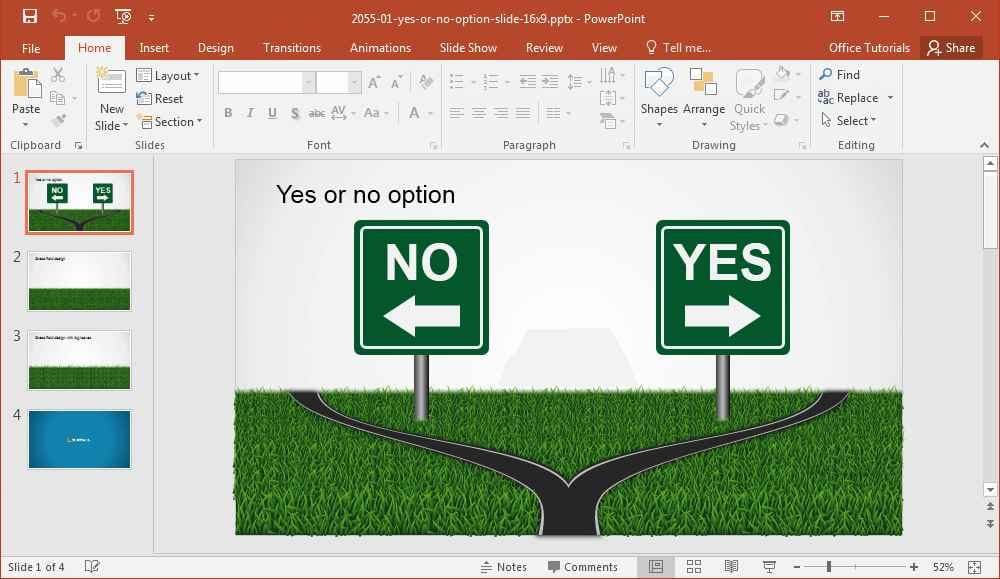The width and height of the screenshot is (1000, 579).
Task: Toggle Normal view button in status bar
Action: (x=656, y=566)
